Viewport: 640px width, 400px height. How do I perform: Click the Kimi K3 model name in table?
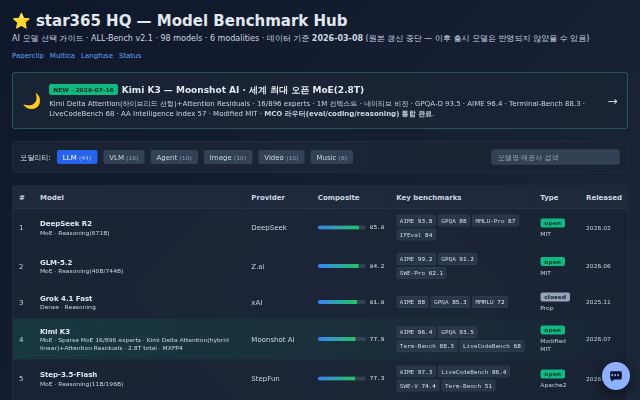[55, 331]
